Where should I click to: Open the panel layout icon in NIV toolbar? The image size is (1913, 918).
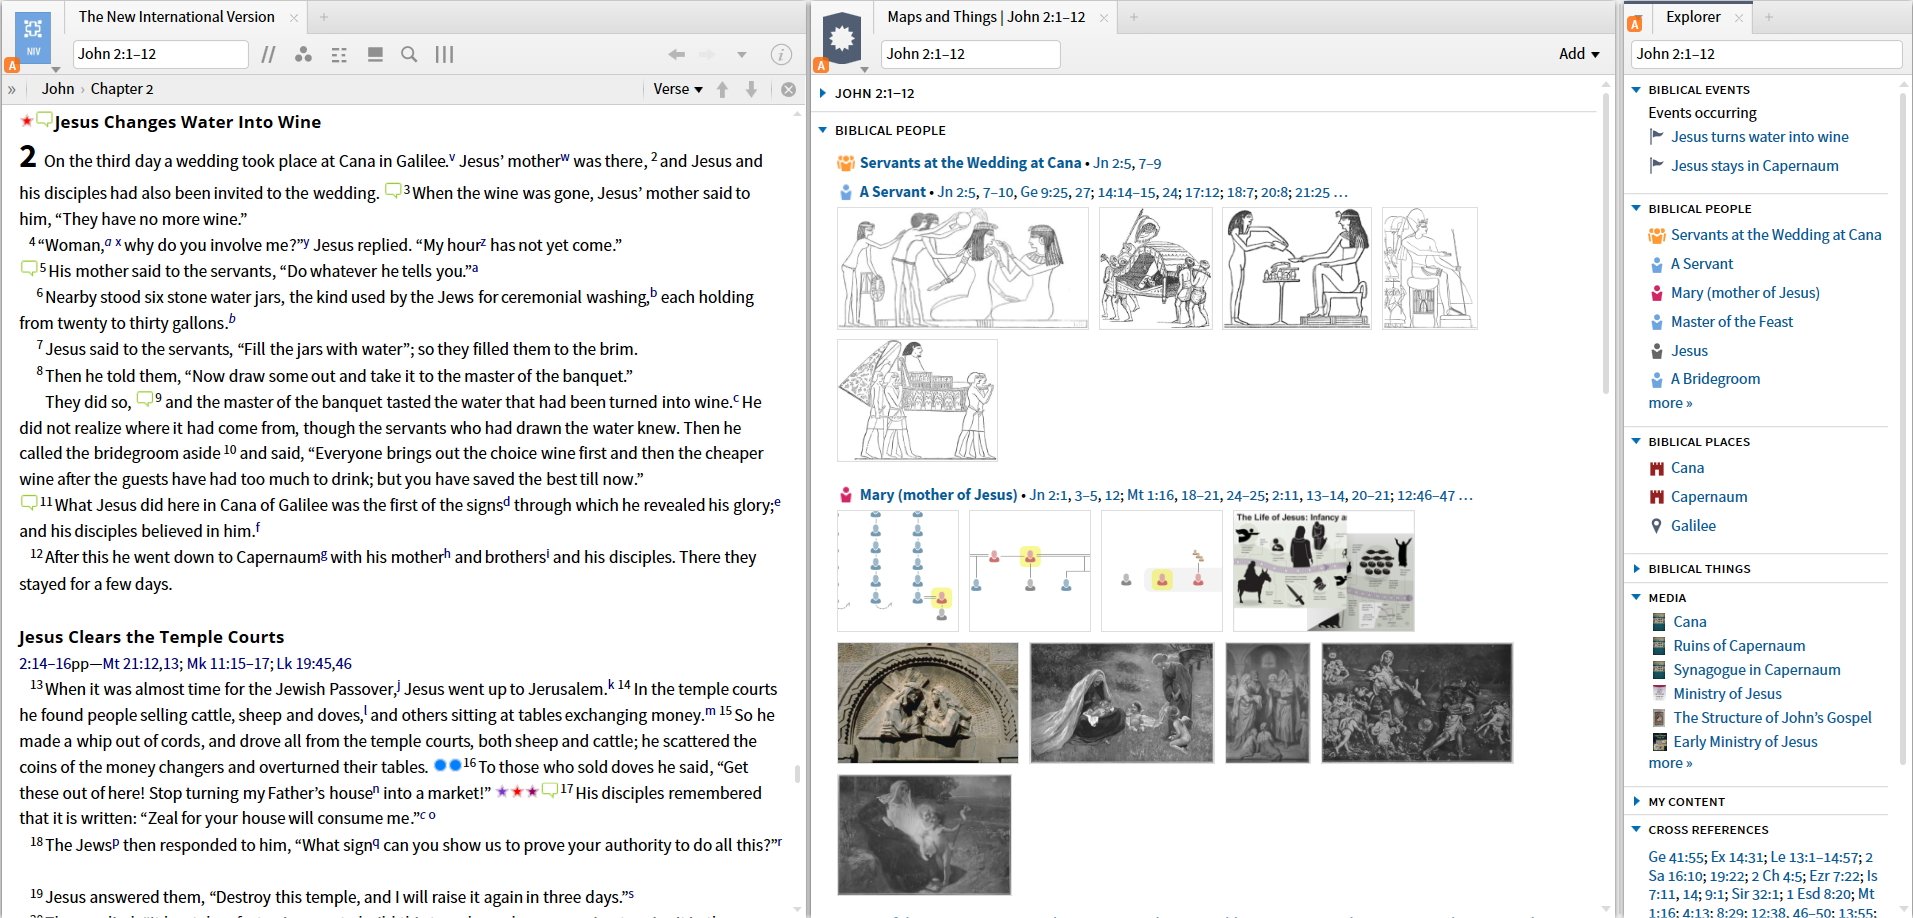pyautogui.click(x=375, y=55)
